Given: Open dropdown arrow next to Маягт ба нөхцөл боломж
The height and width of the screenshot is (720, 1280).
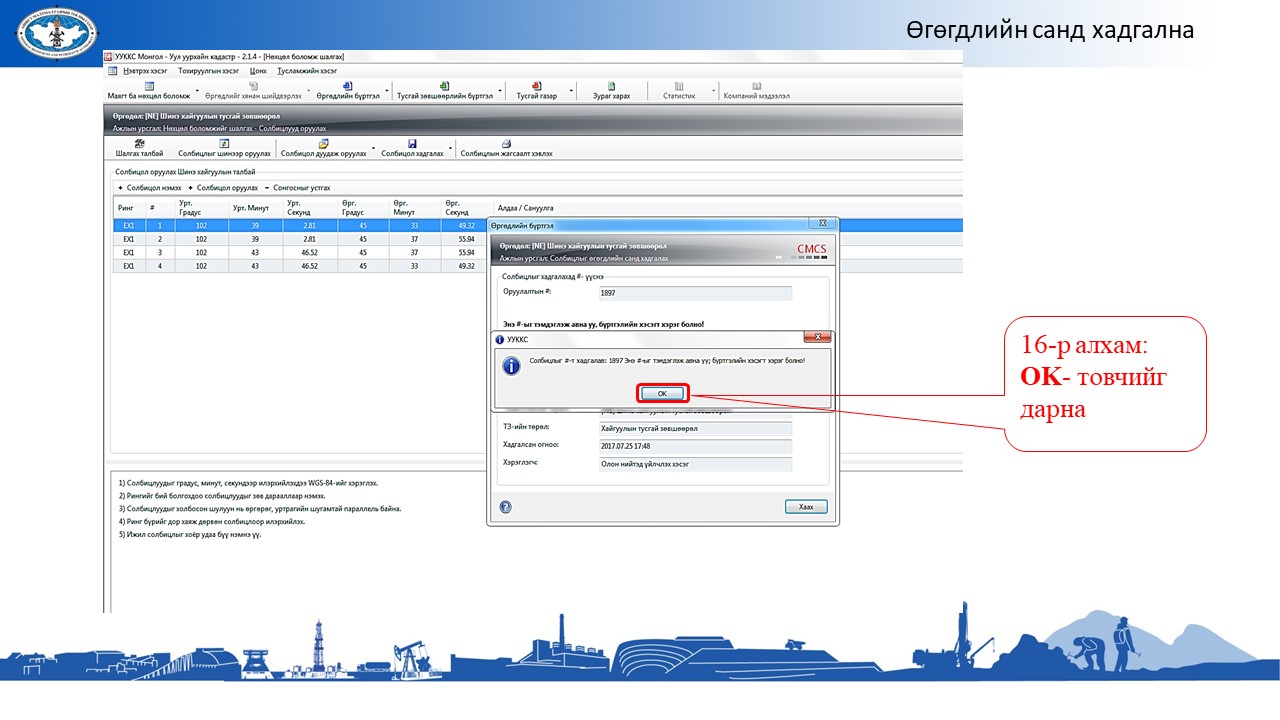Looking at the screenshot, I should (198, 91).
